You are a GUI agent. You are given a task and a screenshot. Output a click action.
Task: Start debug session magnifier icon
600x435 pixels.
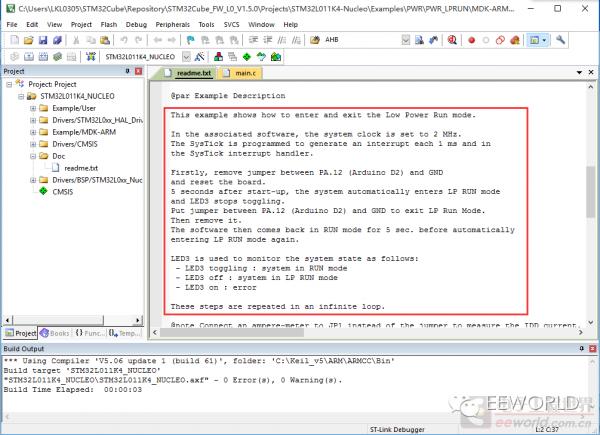[452, 40]
